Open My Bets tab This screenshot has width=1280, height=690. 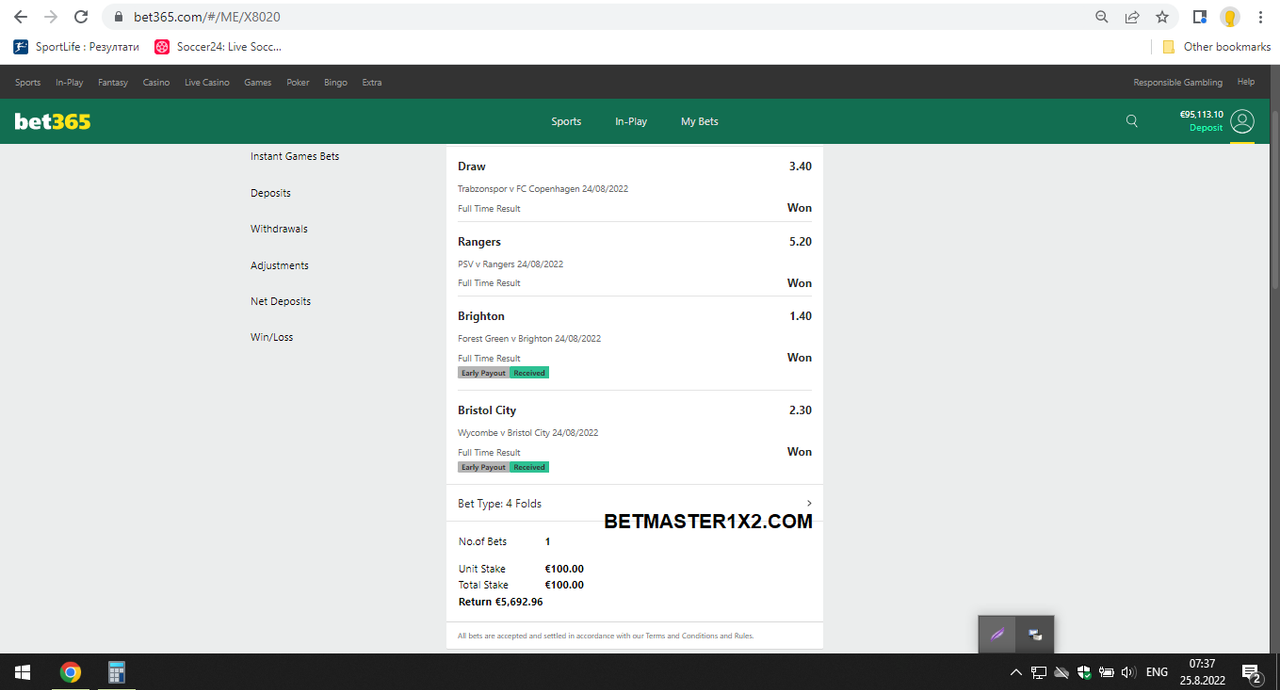point(700,121)
